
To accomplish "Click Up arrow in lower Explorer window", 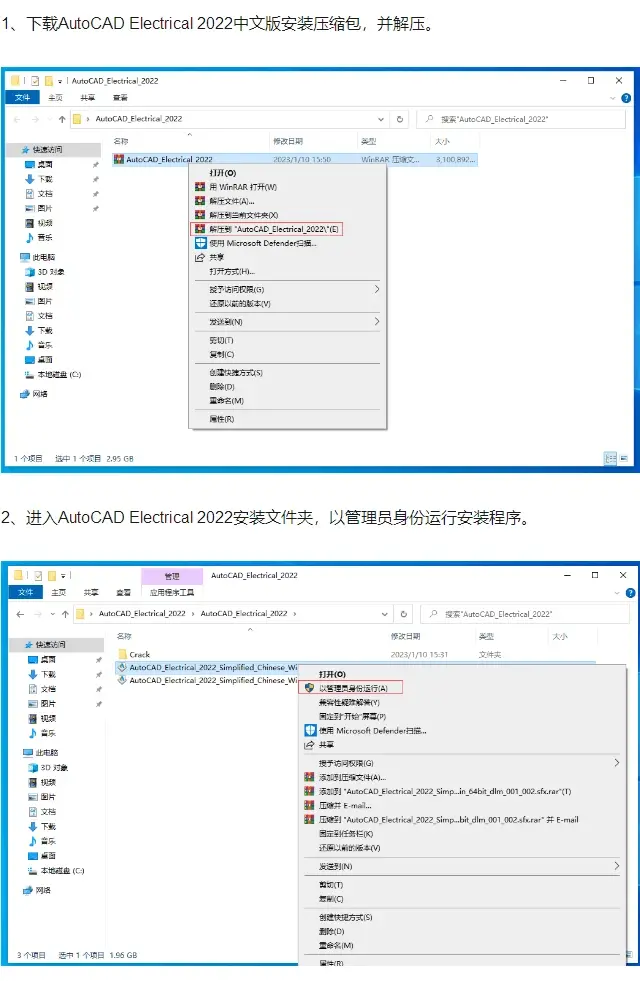I will pyautogui.click(x=65, y=614).
